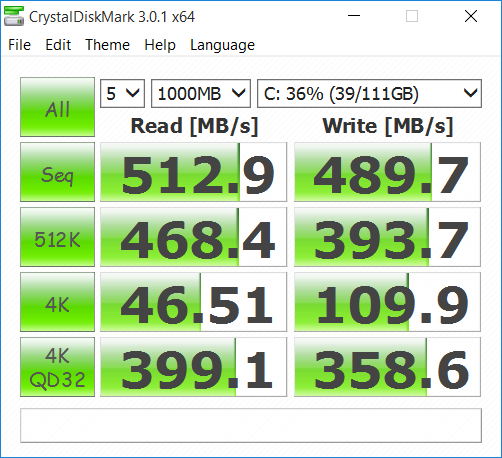
Task: Run all benchmarks with the All button
Action: (57, 107)
